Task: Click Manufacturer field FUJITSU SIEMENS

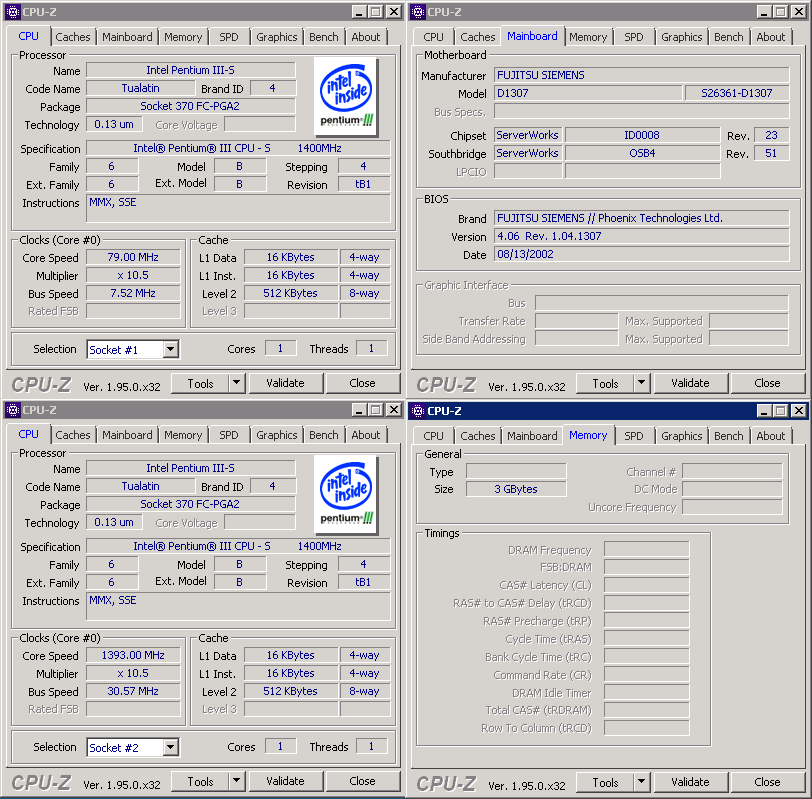Action: [x=642, y=75]
